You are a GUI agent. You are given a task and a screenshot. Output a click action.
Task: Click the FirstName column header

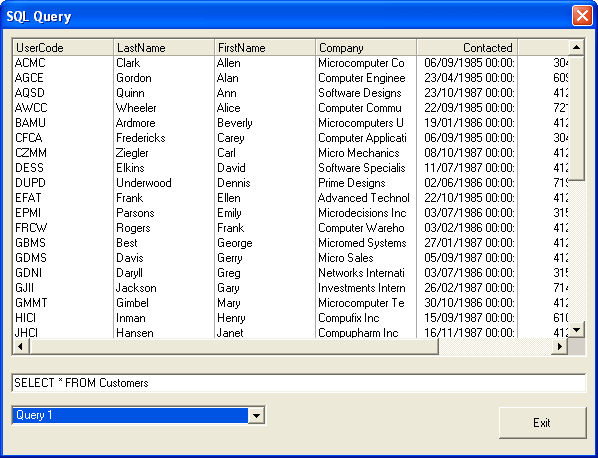(x=265, y=48)
